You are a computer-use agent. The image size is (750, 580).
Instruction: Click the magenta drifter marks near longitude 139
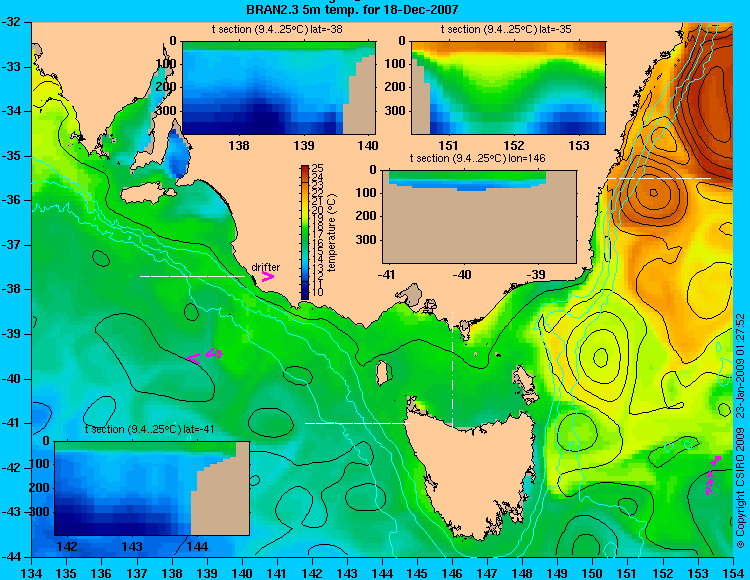tap(205, 356)
